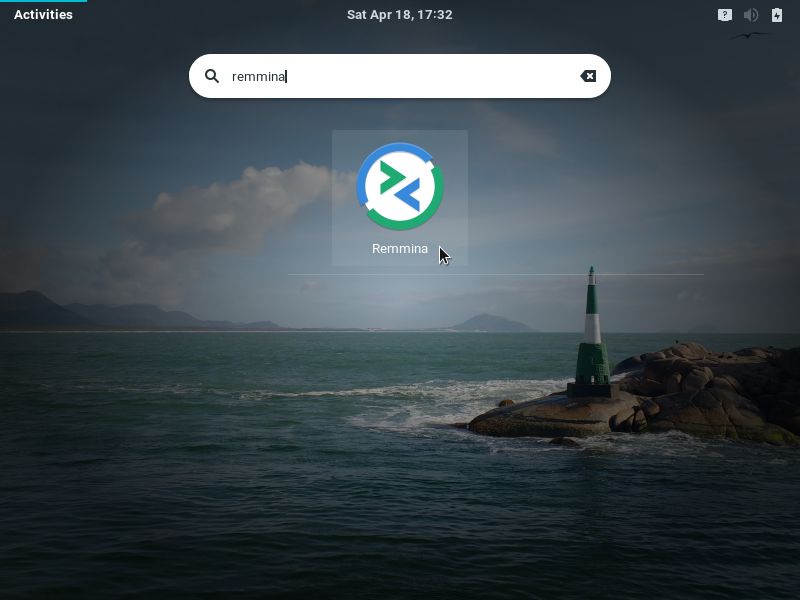This screenshot has height=600, width=800.
Task: Clear the search text with the backspace icon
Action: [588, 76]
